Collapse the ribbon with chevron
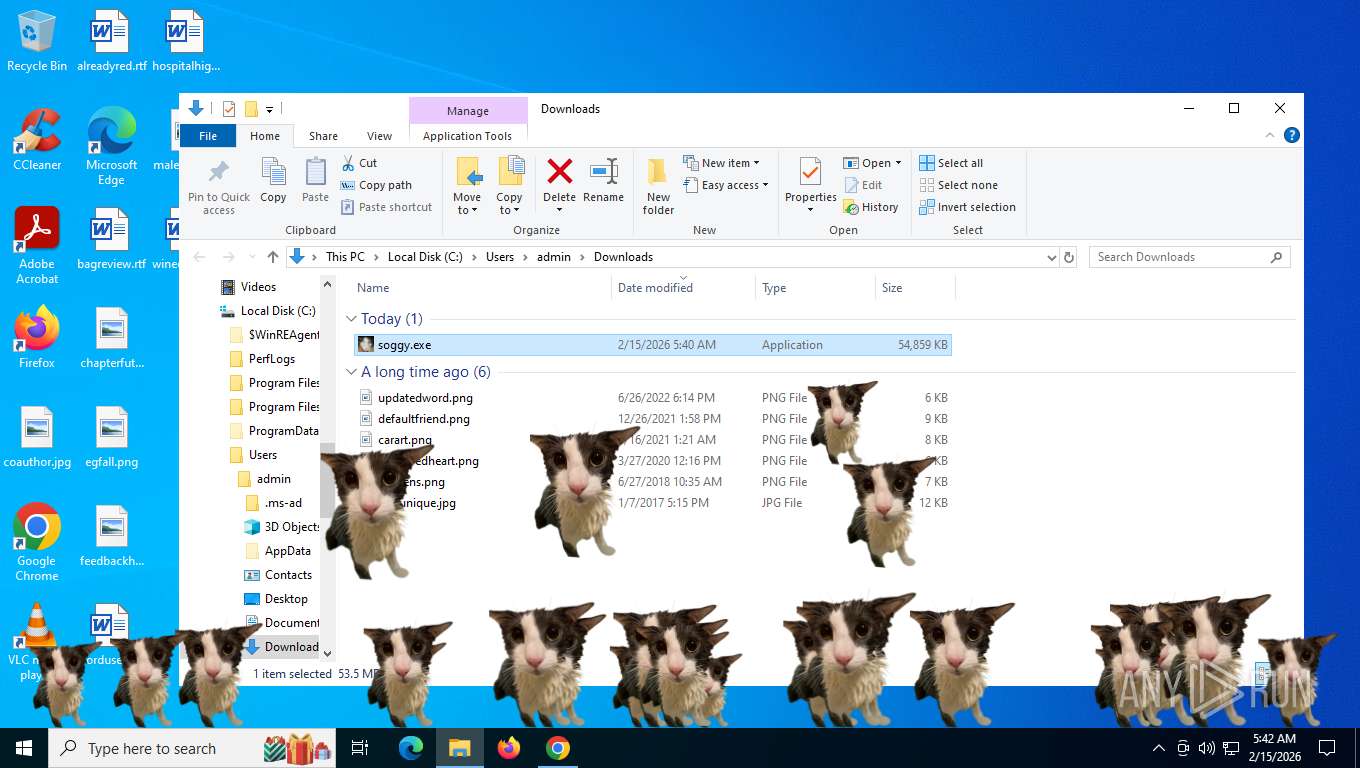Screen dimensions: 1360x768 pos(1271,136)
